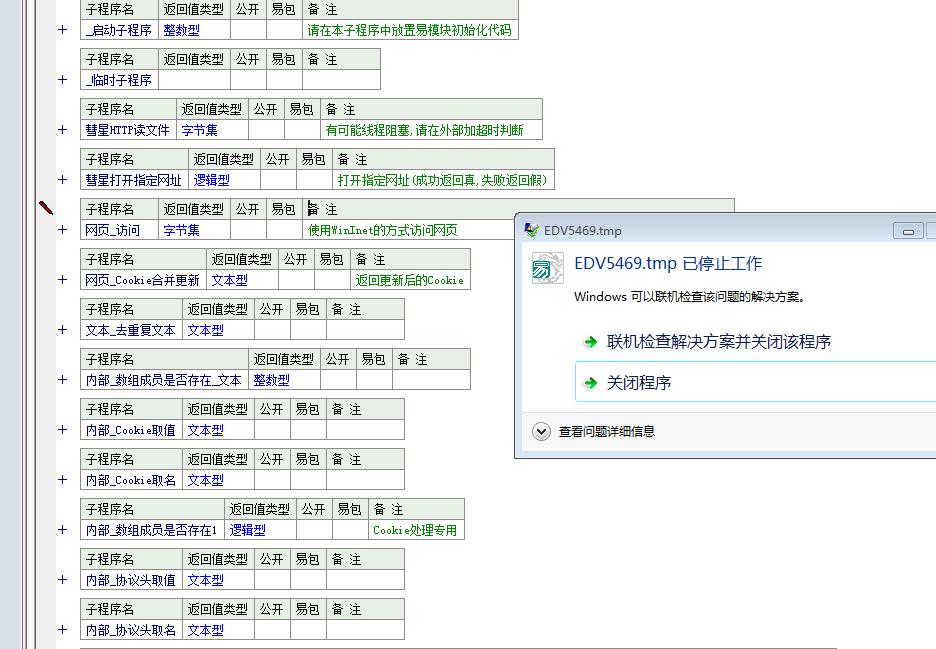
Task: Click the 易语言 program icon in dialog
Action: 547,268
